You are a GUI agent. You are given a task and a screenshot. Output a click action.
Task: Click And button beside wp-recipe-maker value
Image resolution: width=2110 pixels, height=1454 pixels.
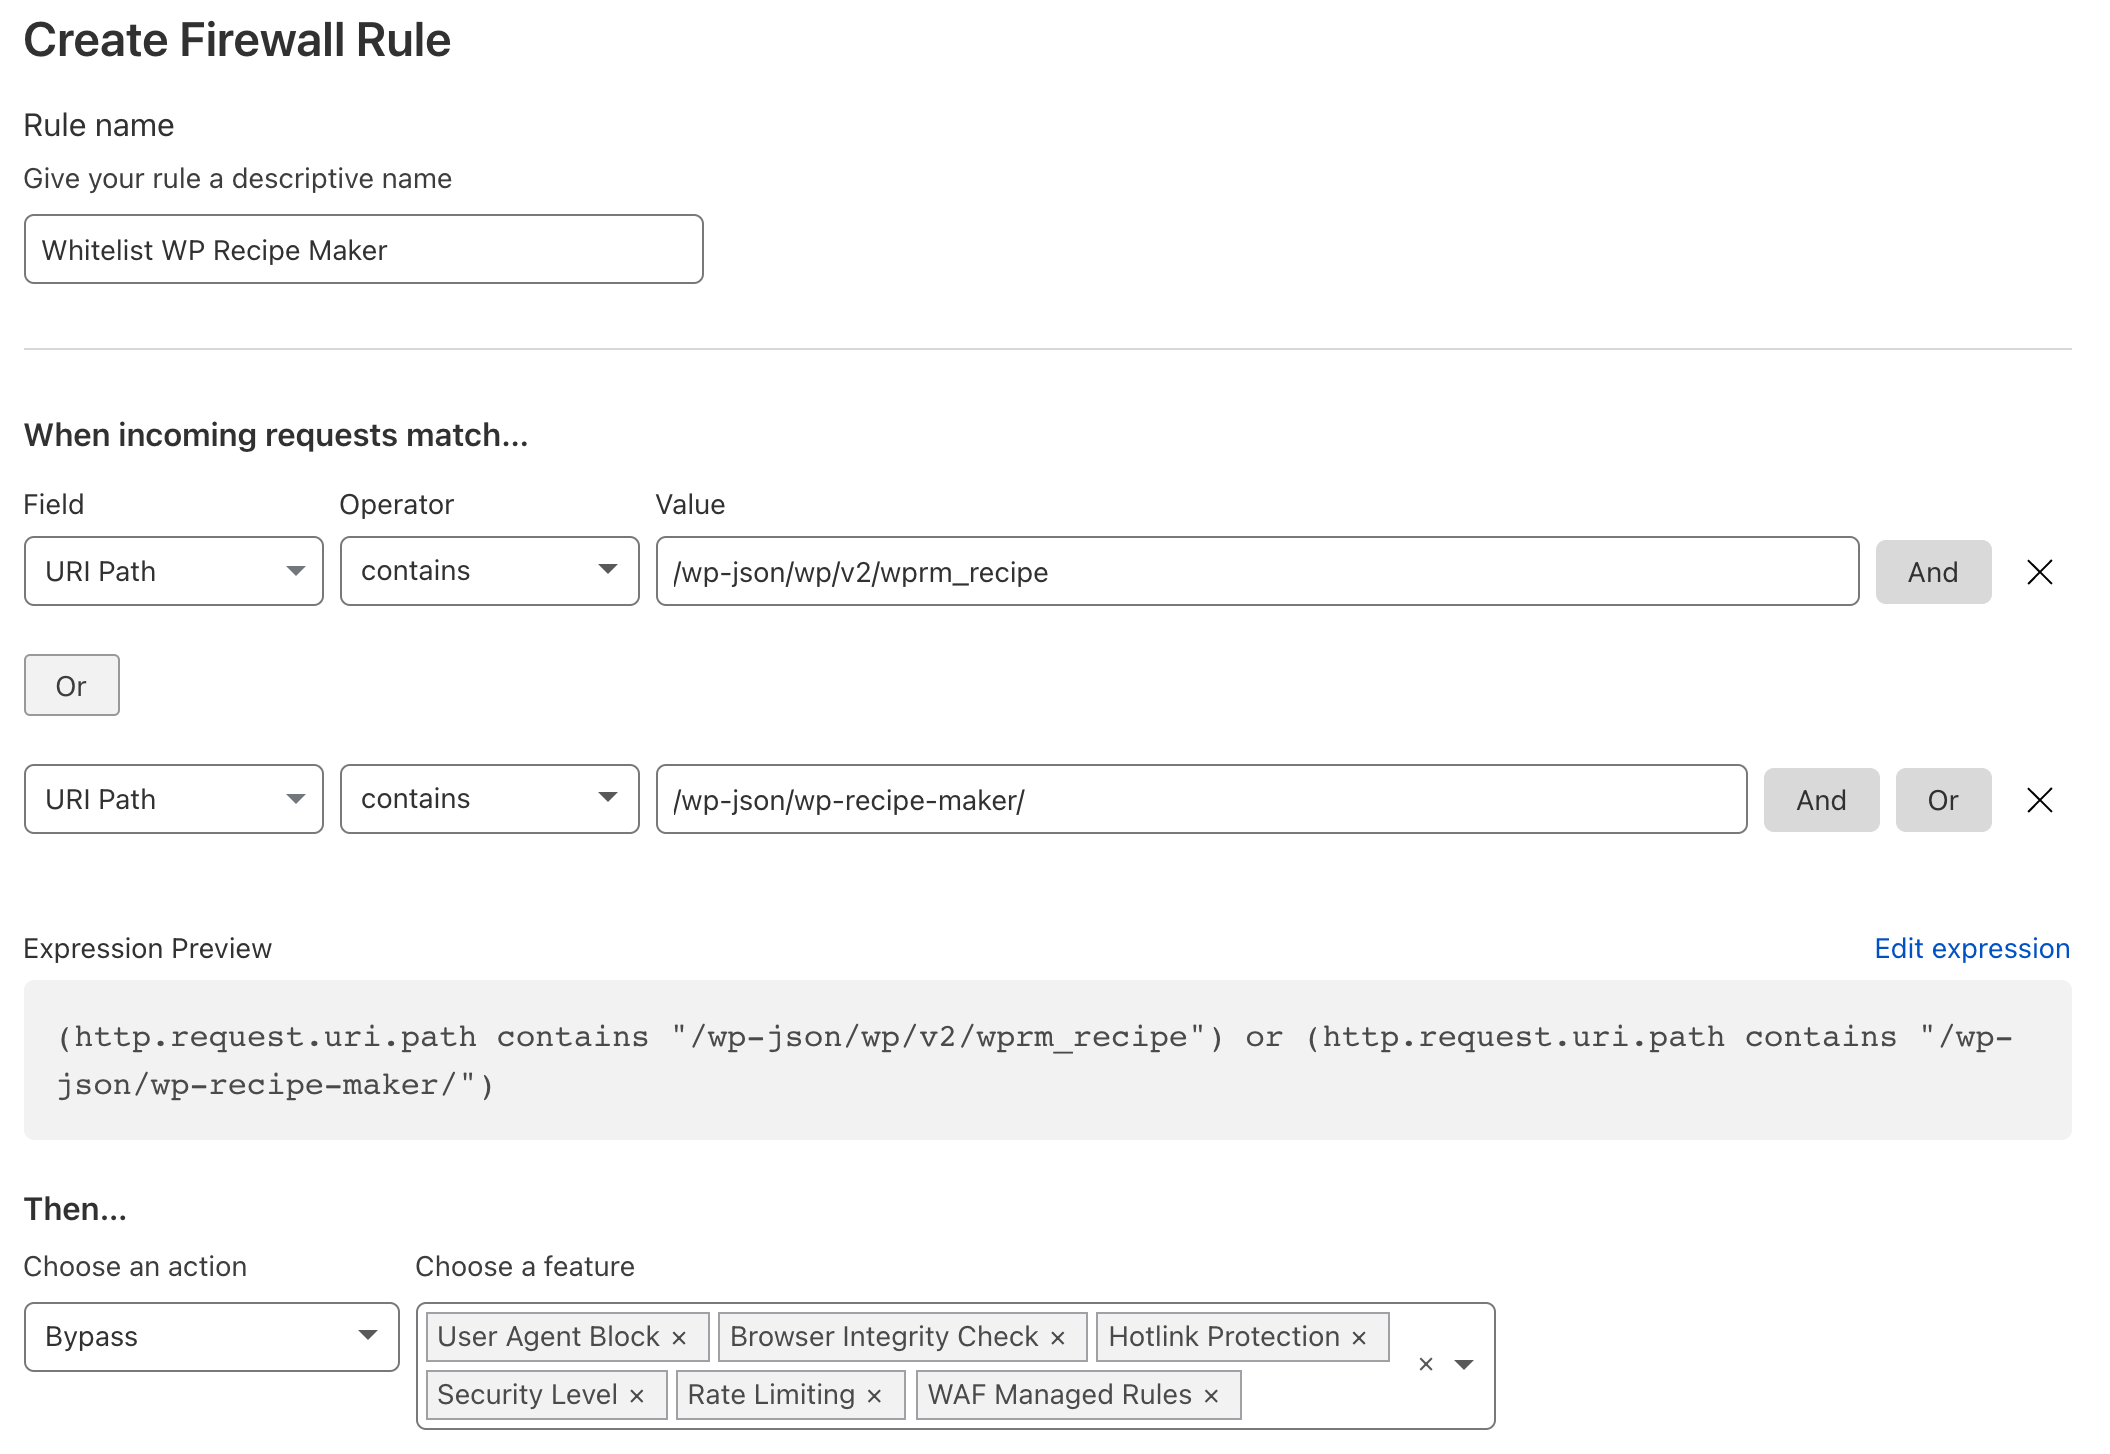[x=1821, y=800]
